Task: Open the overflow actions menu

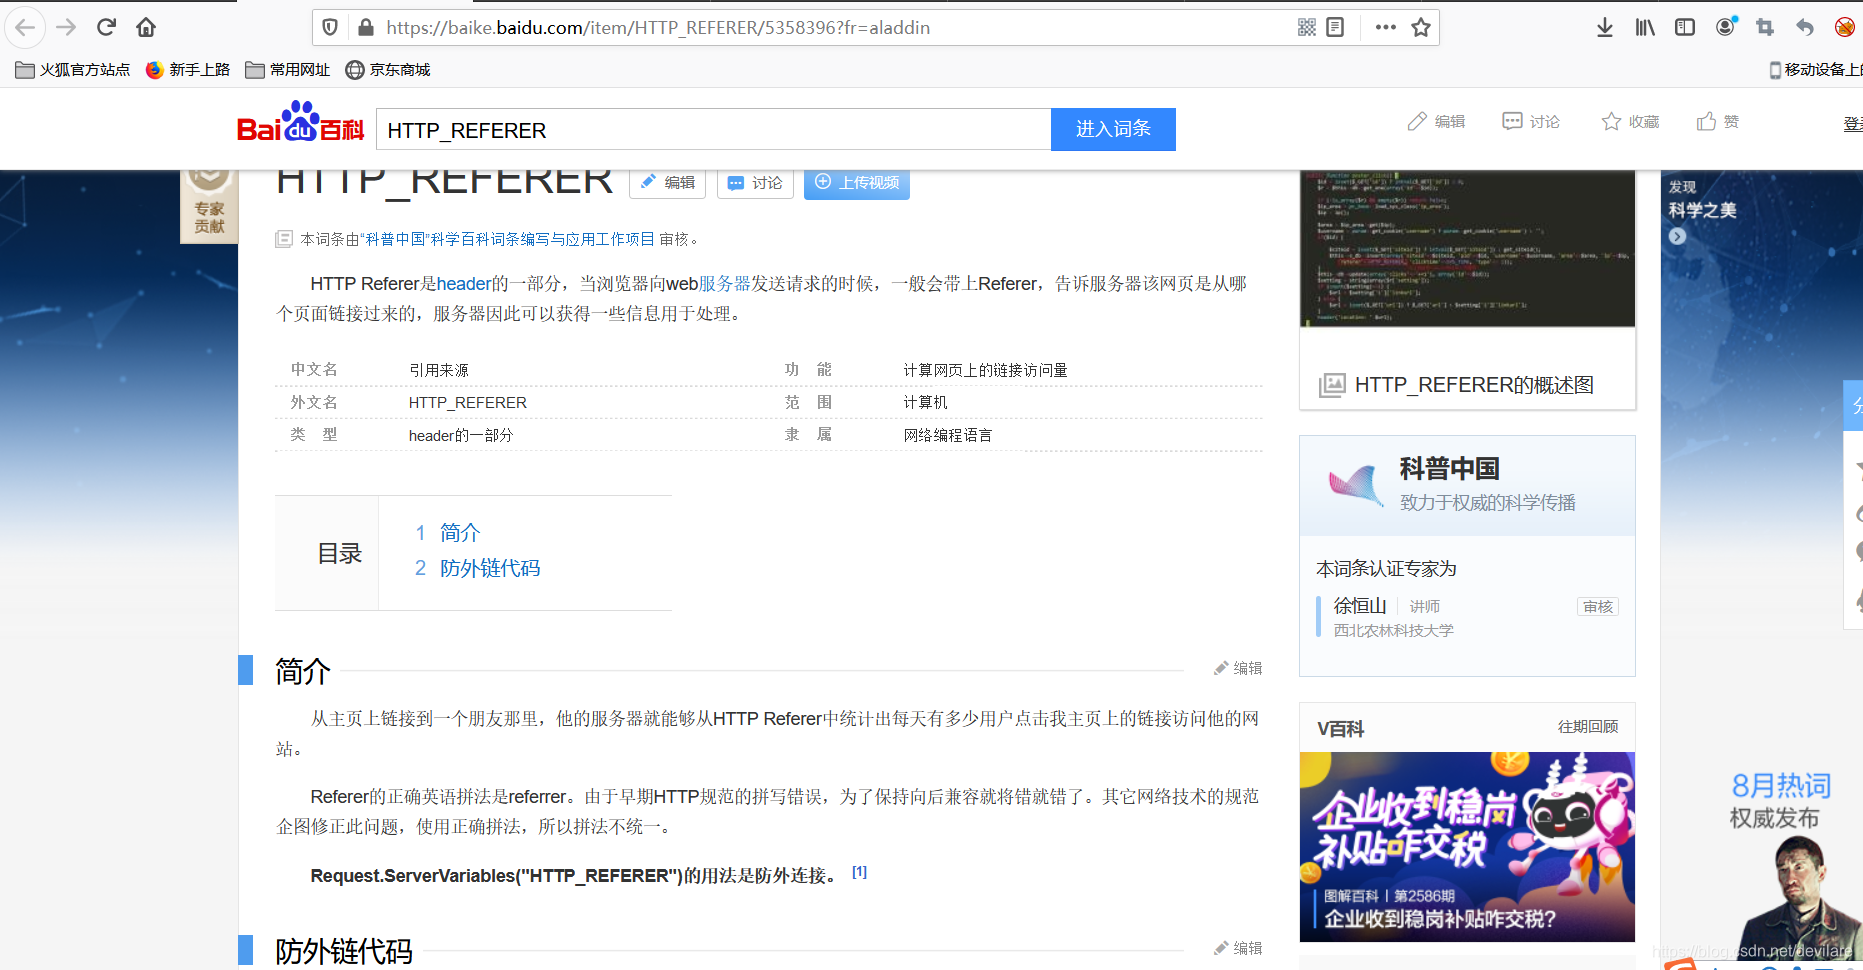Action: 1384,27
